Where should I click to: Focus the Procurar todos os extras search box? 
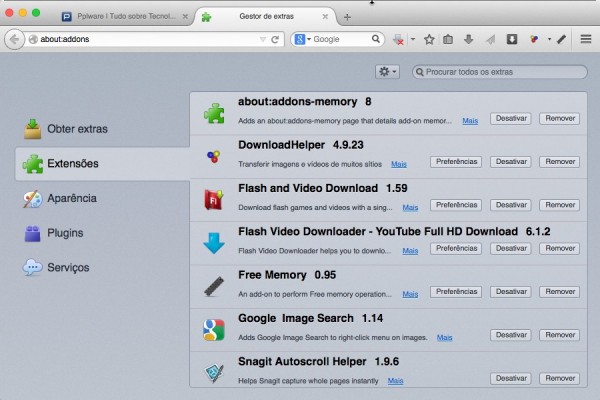click(x=500, y=72)
